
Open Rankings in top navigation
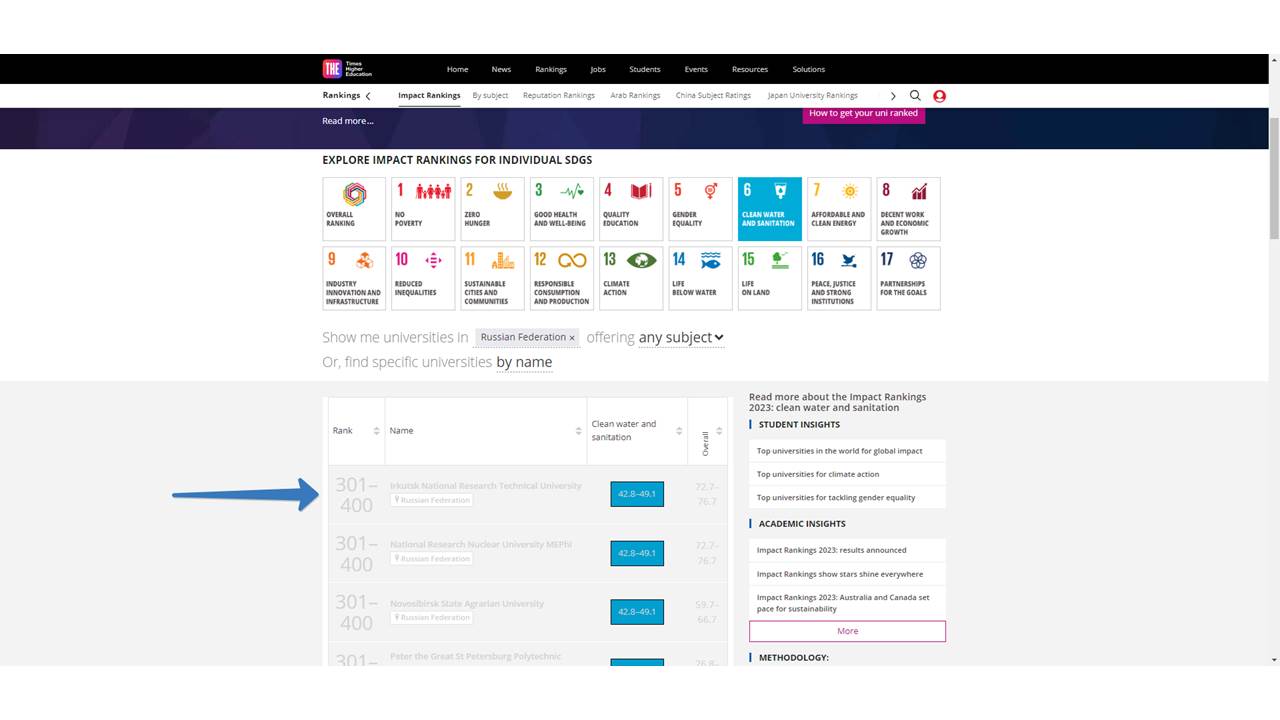pyautogui.click(x=551, y=69)
